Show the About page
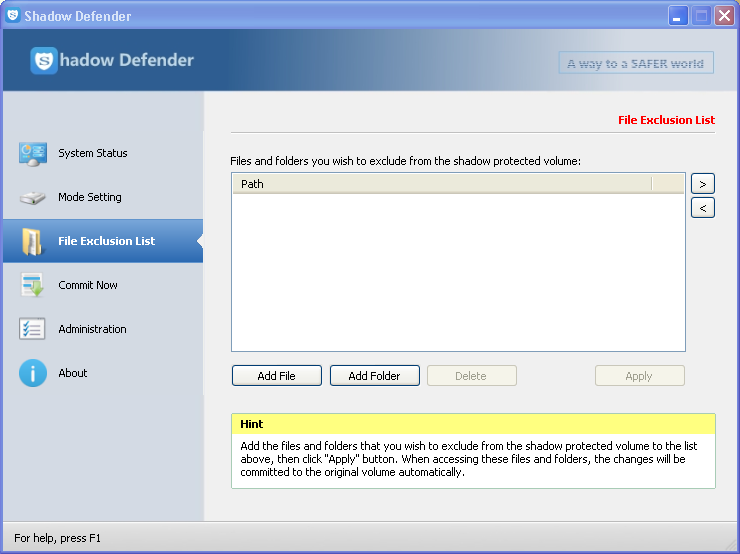The height and width of the screenshot is (554, 740). [x=103, y=373]
